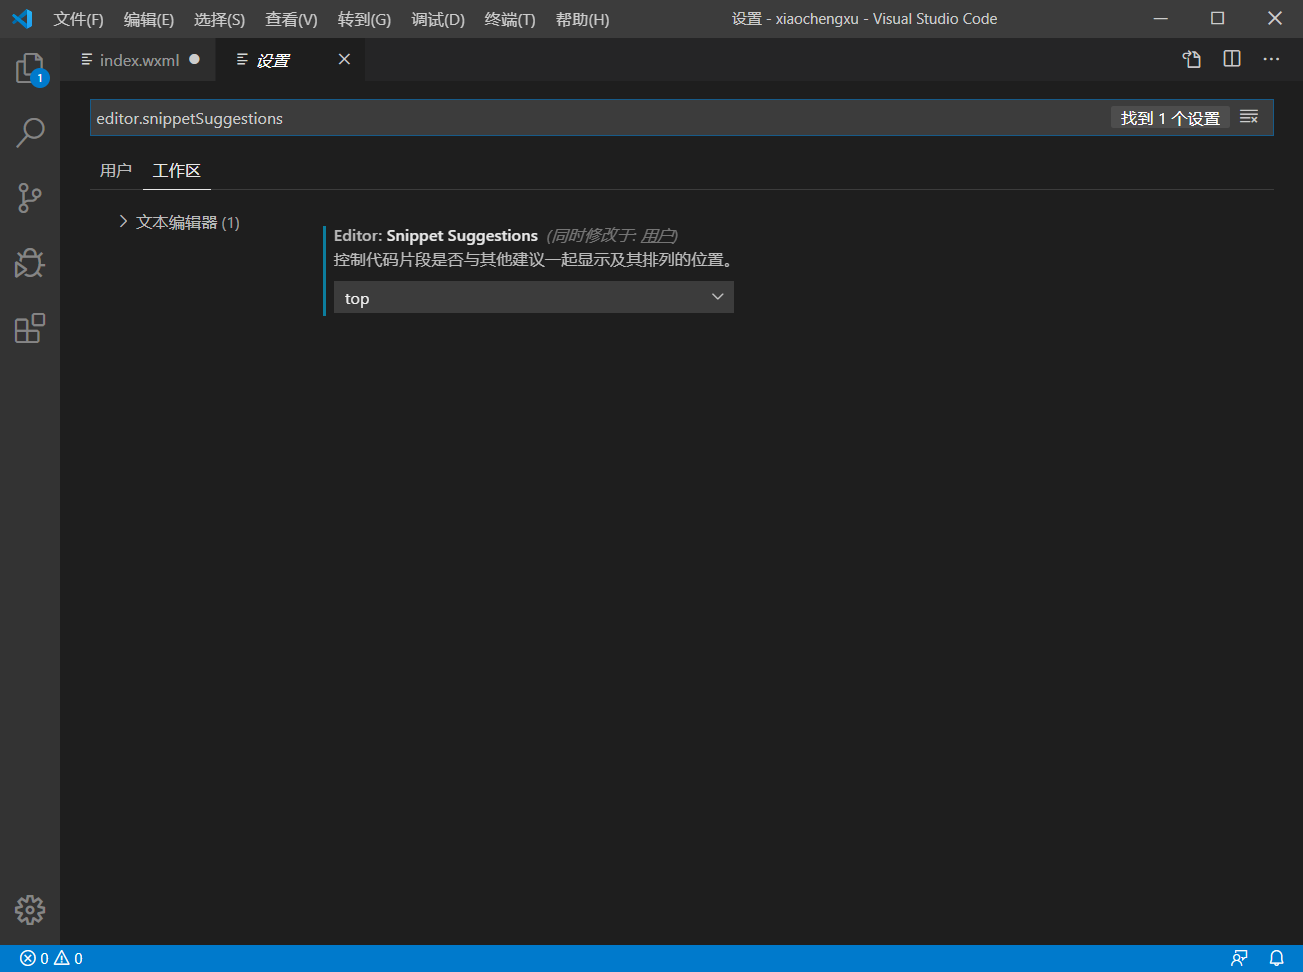Open the 终端(T) menu

509,19
